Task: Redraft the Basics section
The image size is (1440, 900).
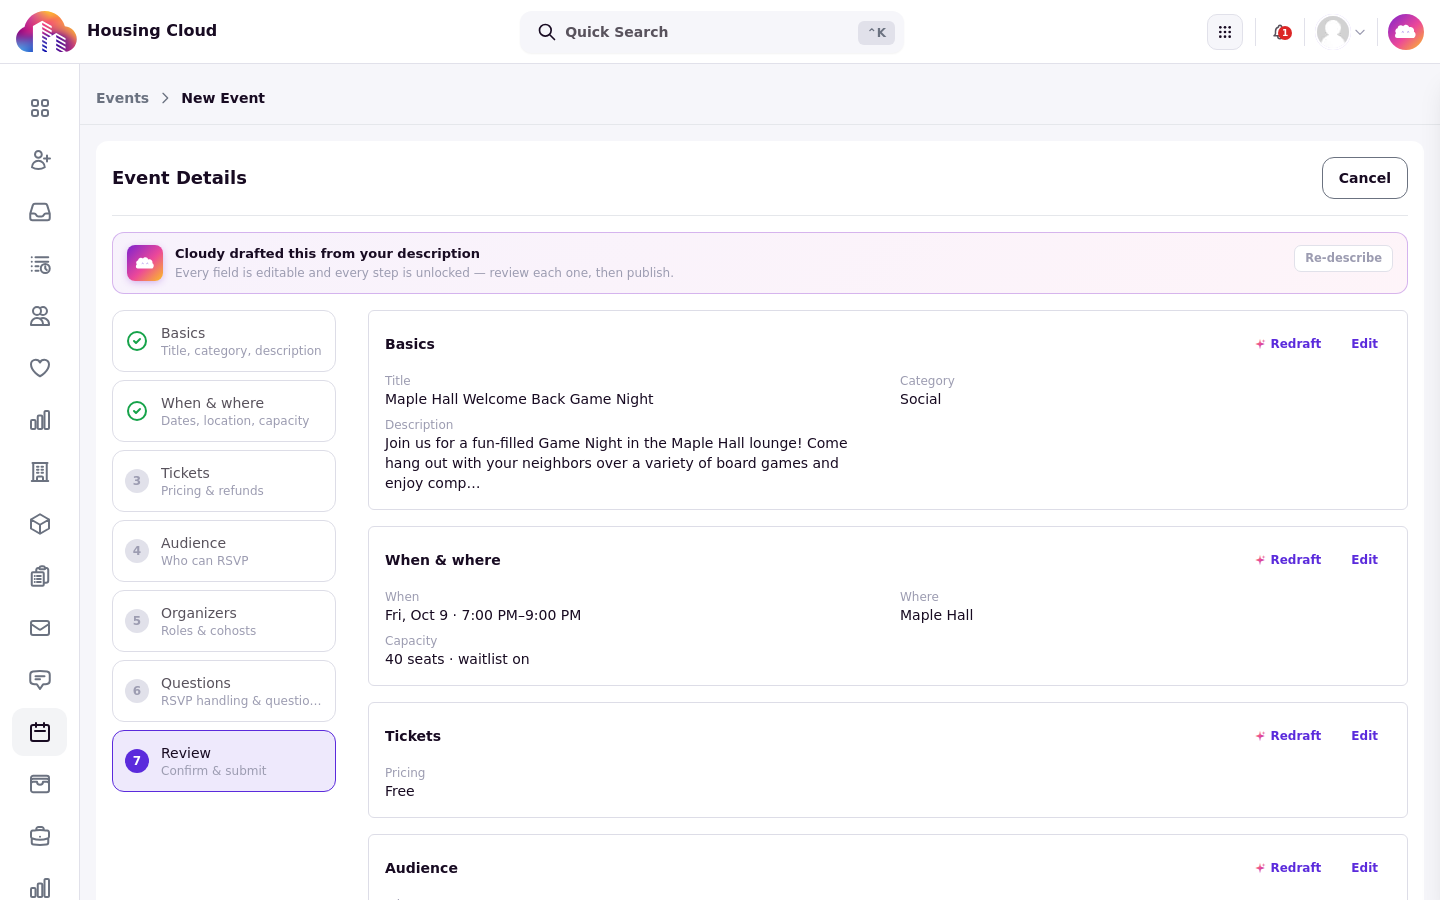Action: [x=1288, y=344]
